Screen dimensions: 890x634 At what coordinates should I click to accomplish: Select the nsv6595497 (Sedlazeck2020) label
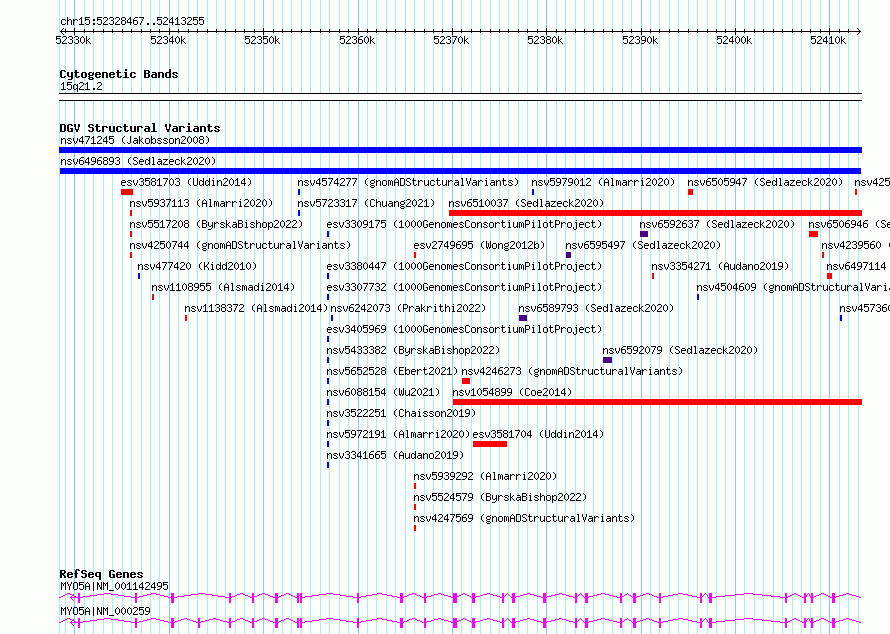click(x=643, y=245)
